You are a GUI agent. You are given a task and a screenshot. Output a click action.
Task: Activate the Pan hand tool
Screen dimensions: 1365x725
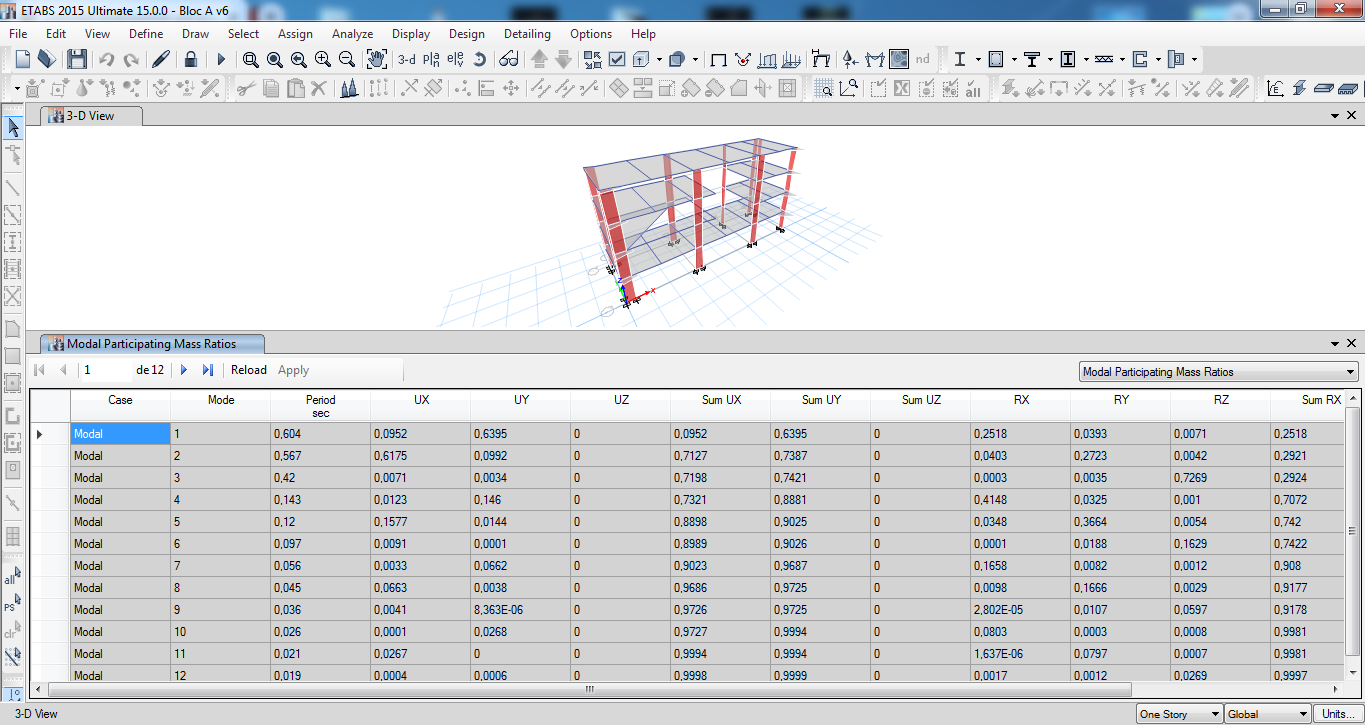pyautogui.click(x=377, y=59)
